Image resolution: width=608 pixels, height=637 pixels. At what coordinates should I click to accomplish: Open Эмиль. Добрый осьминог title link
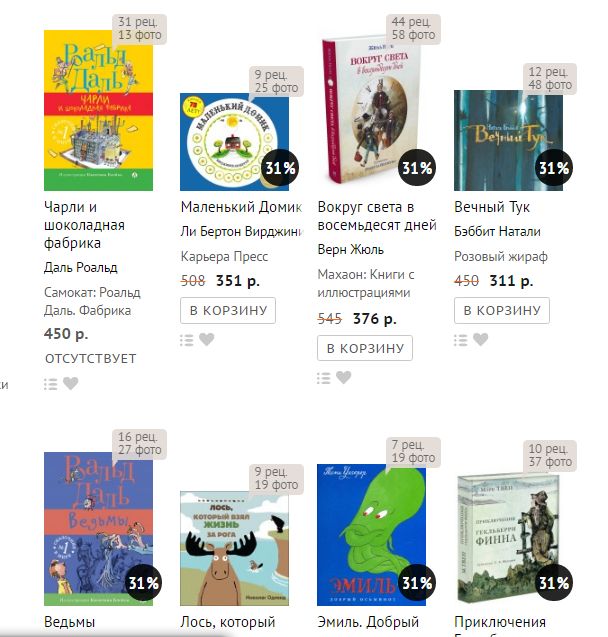tap(368, 622)
